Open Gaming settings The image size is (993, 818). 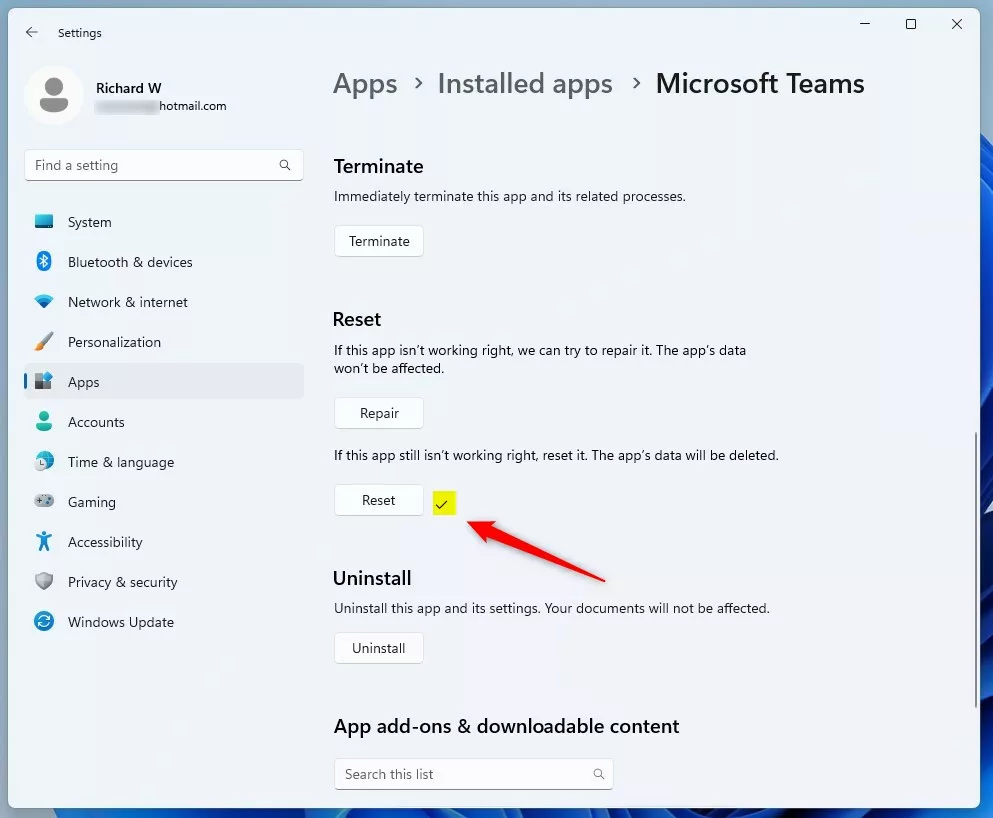pos(164,502)
